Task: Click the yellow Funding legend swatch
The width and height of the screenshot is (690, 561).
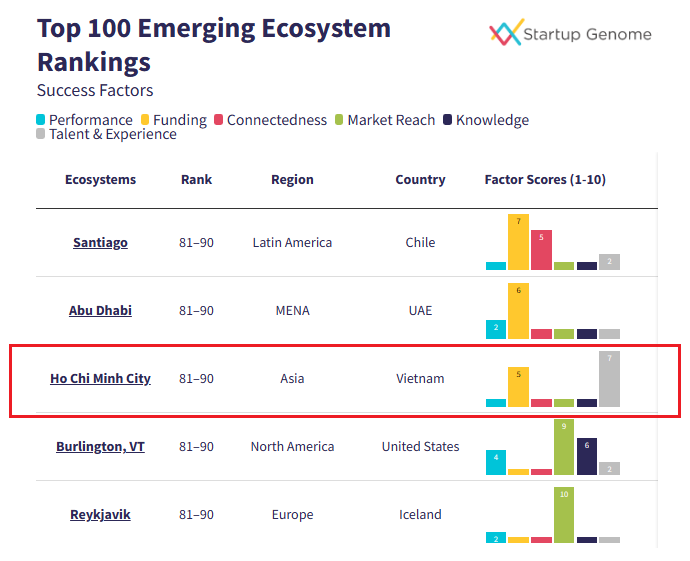Action: (x=145, y=120)
